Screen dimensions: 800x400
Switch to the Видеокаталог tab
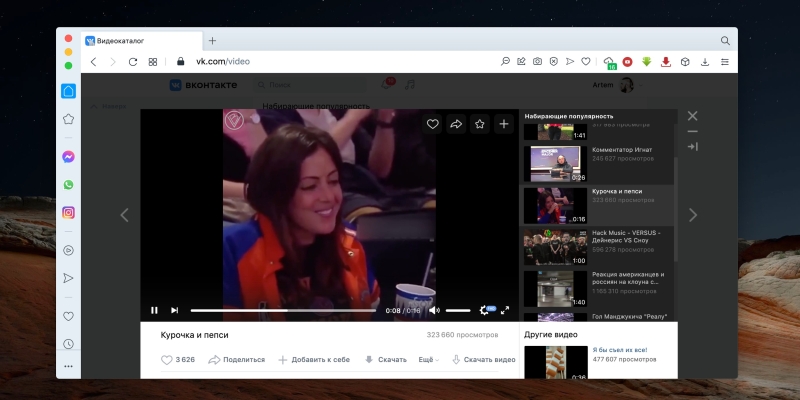(142, 41)
